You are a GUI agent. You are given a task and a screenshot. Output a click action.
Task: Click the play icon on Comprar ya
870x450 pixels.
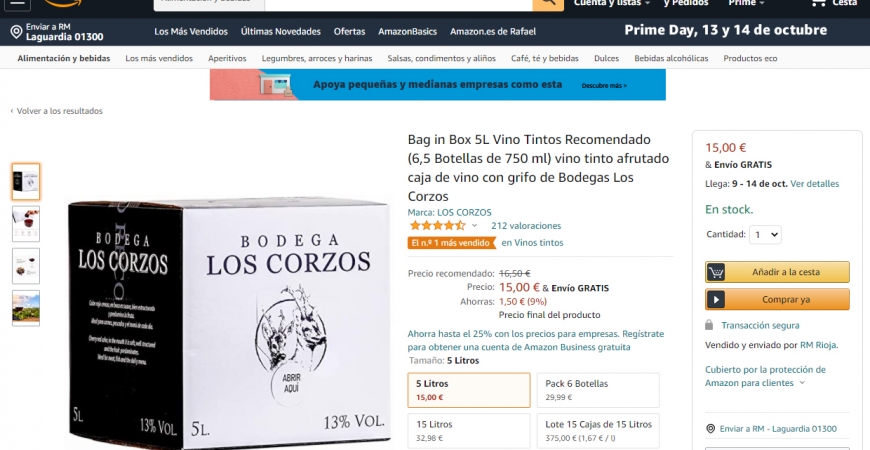716,300
